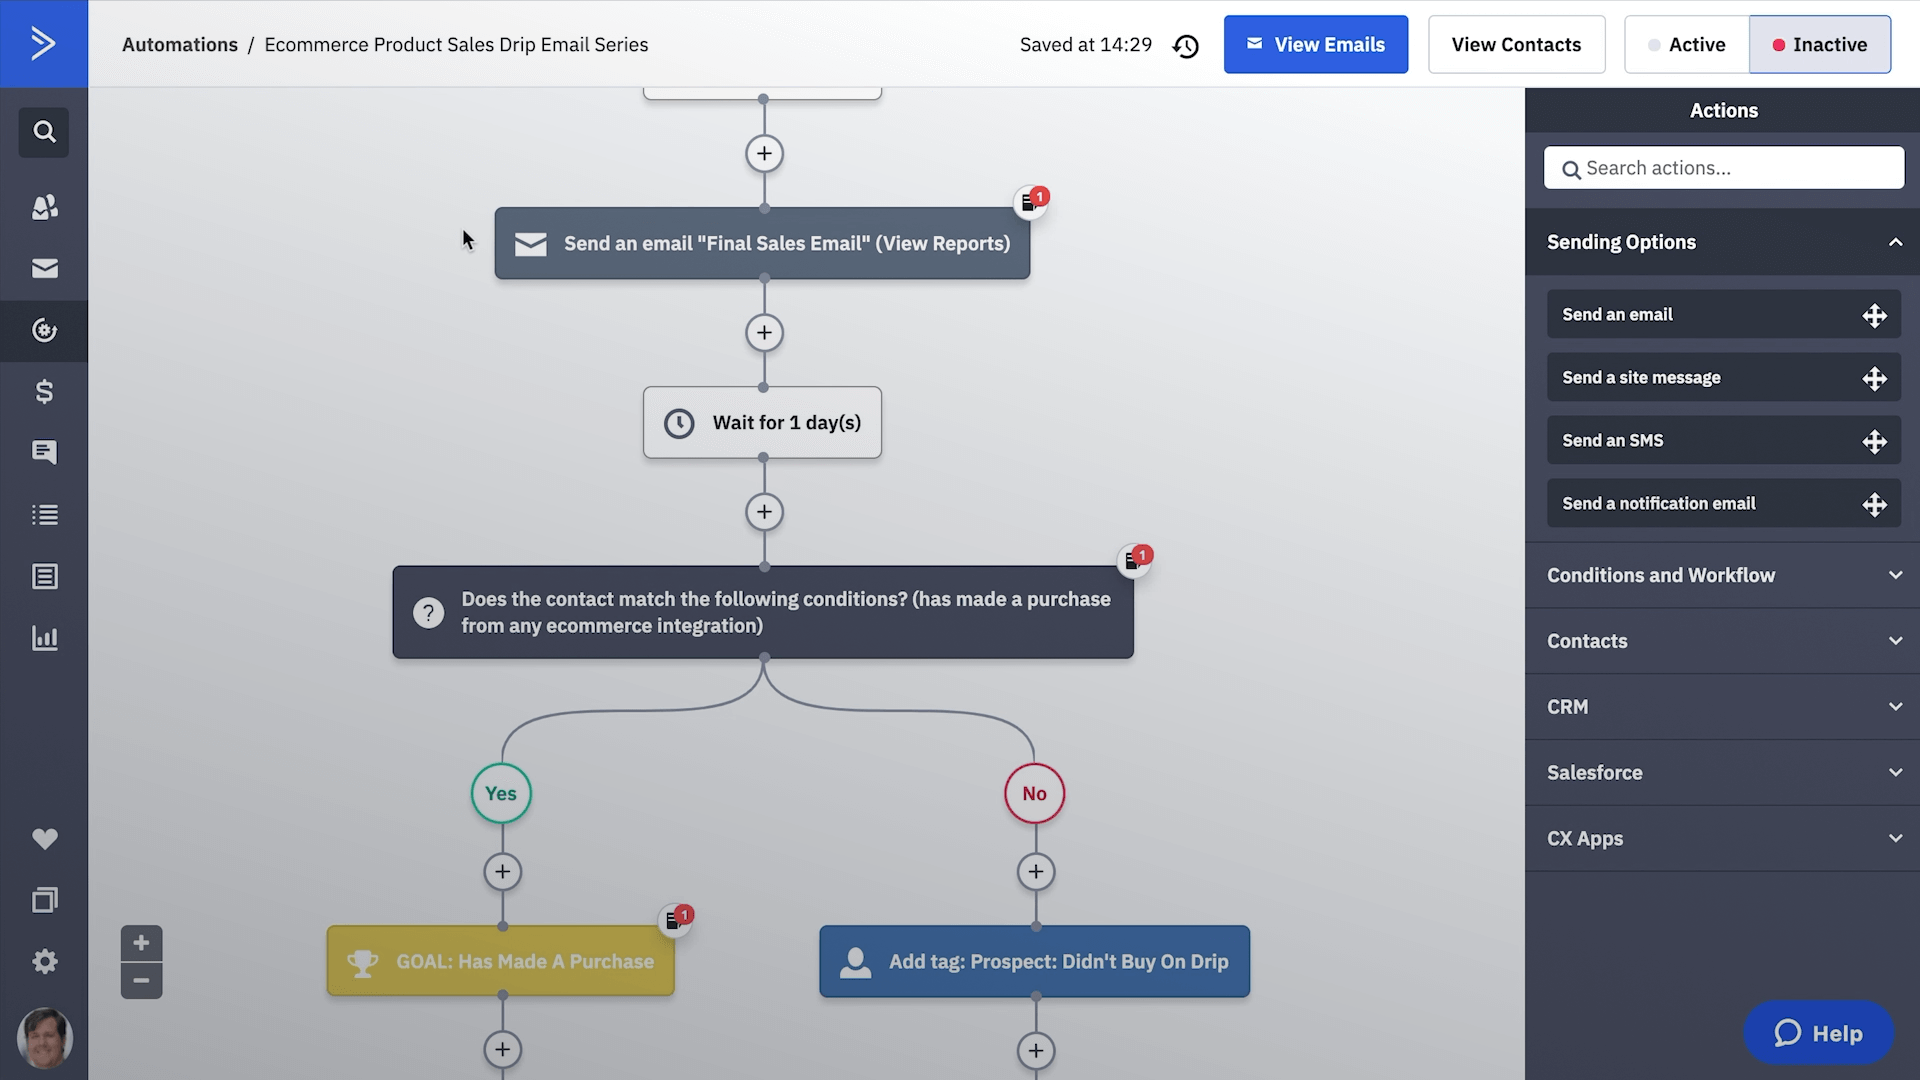The image size is (1920, 1080).
Task: Open Contacts icon in sidebar
Action: click(x=44, y=207)
